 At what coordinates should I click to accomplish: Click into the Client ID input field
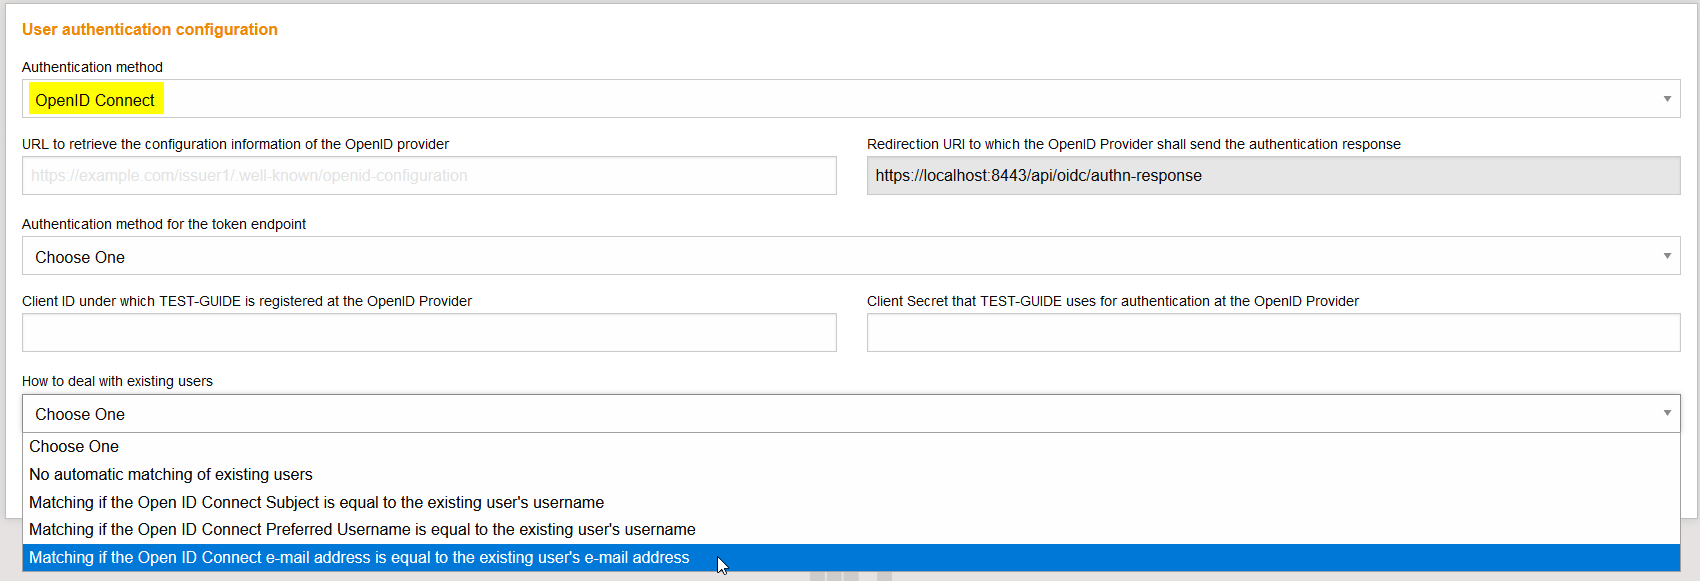(x=429, y=333)
